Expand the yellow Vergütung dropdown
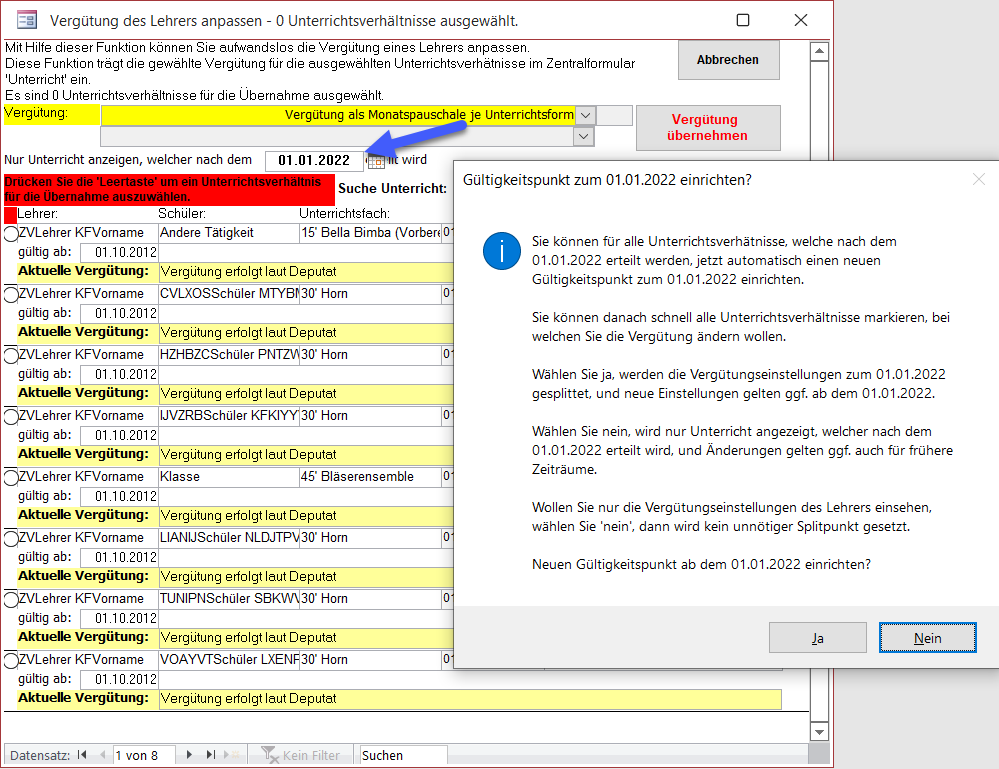The image size is (999, 769). [x=586, y=115]
